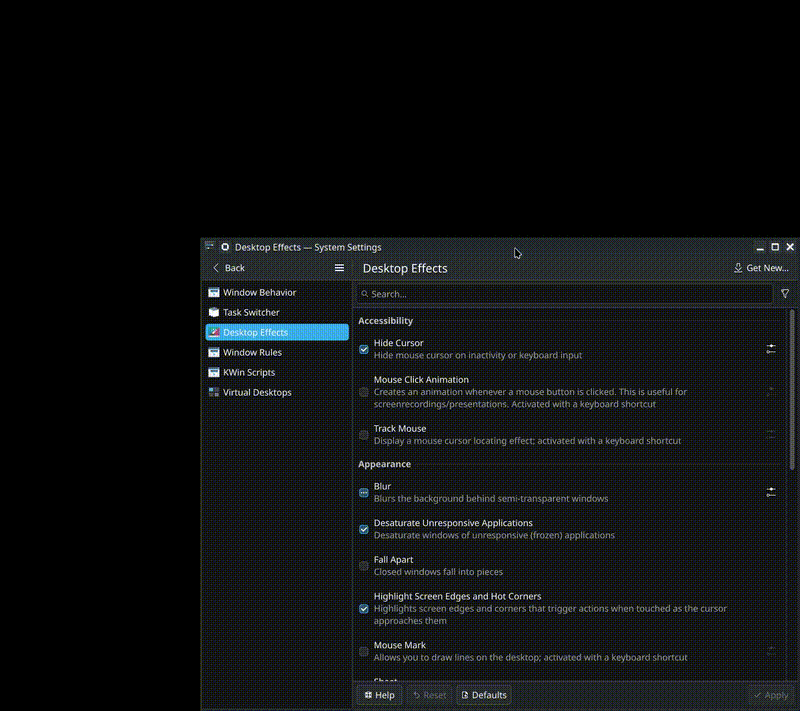Enable the Track Mouse effect checkbox
Viewport: 800px width, 711px height.
[x=364, y=435]
